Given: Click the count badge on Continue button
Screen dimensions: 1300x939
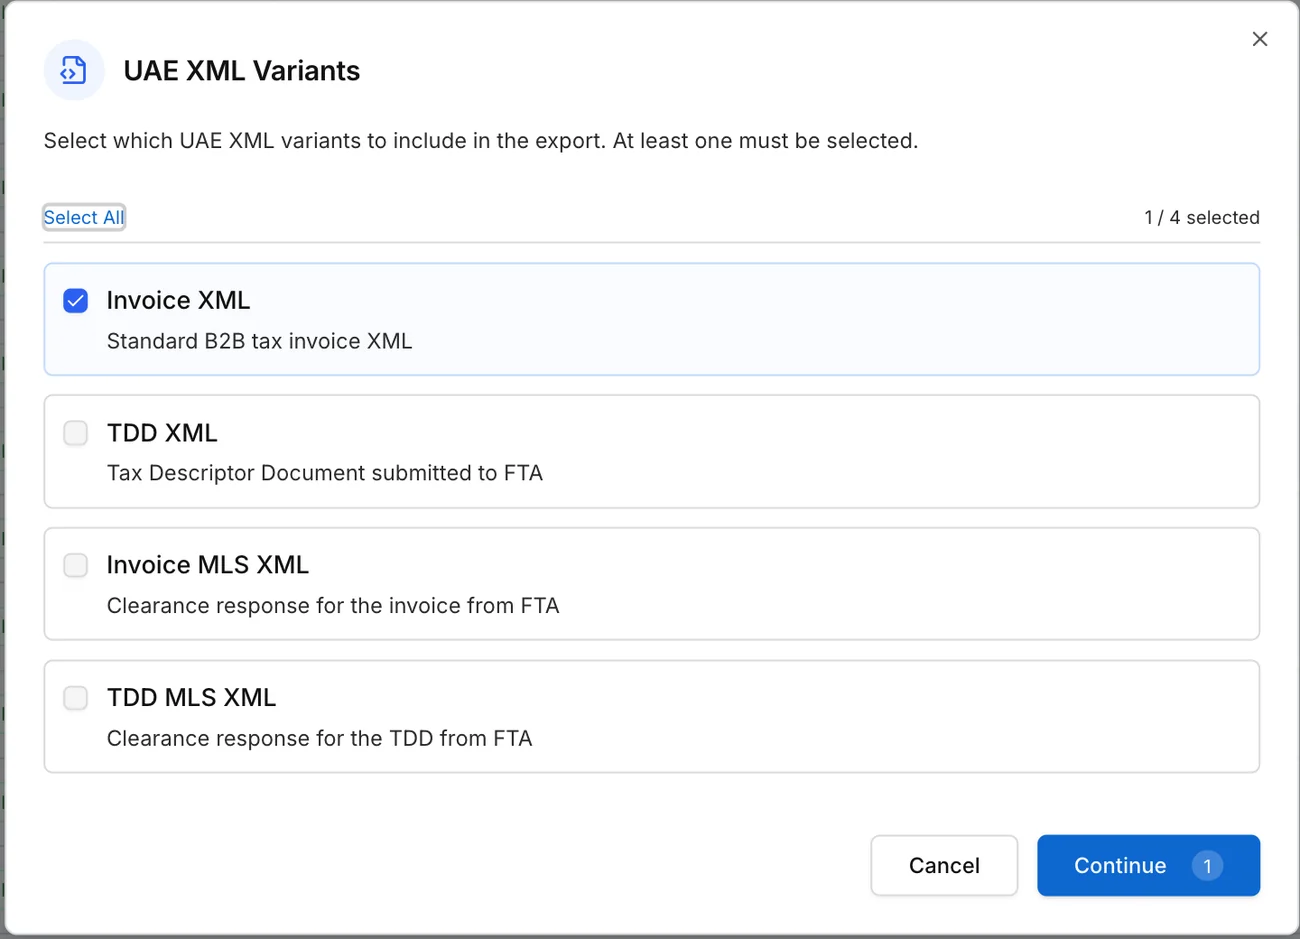Looking at the screenshot, I should coord(1207,866).
